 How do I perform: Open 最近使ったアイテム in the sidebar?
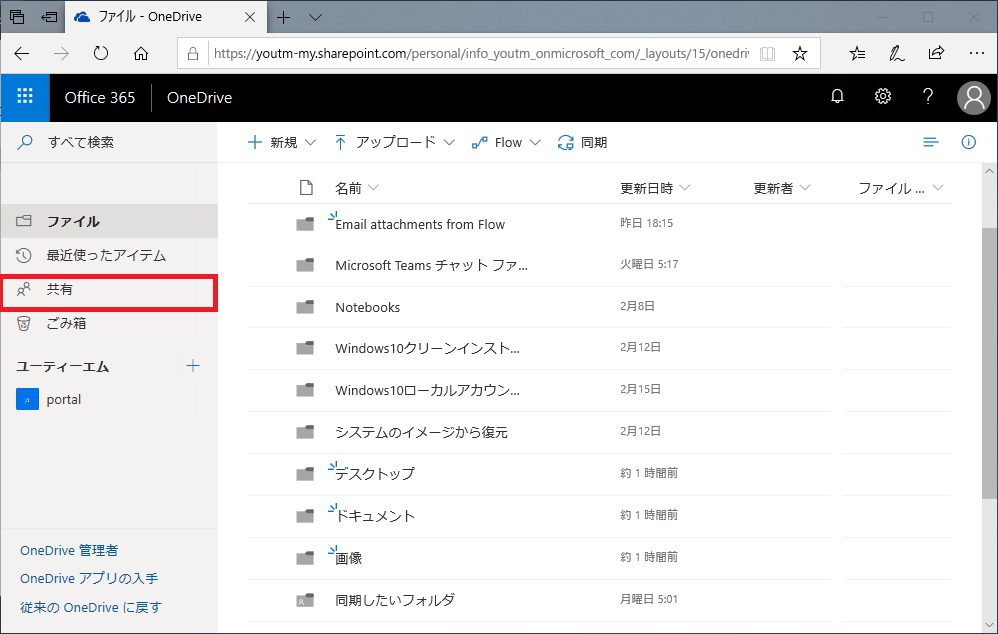(x=109, y=255)
